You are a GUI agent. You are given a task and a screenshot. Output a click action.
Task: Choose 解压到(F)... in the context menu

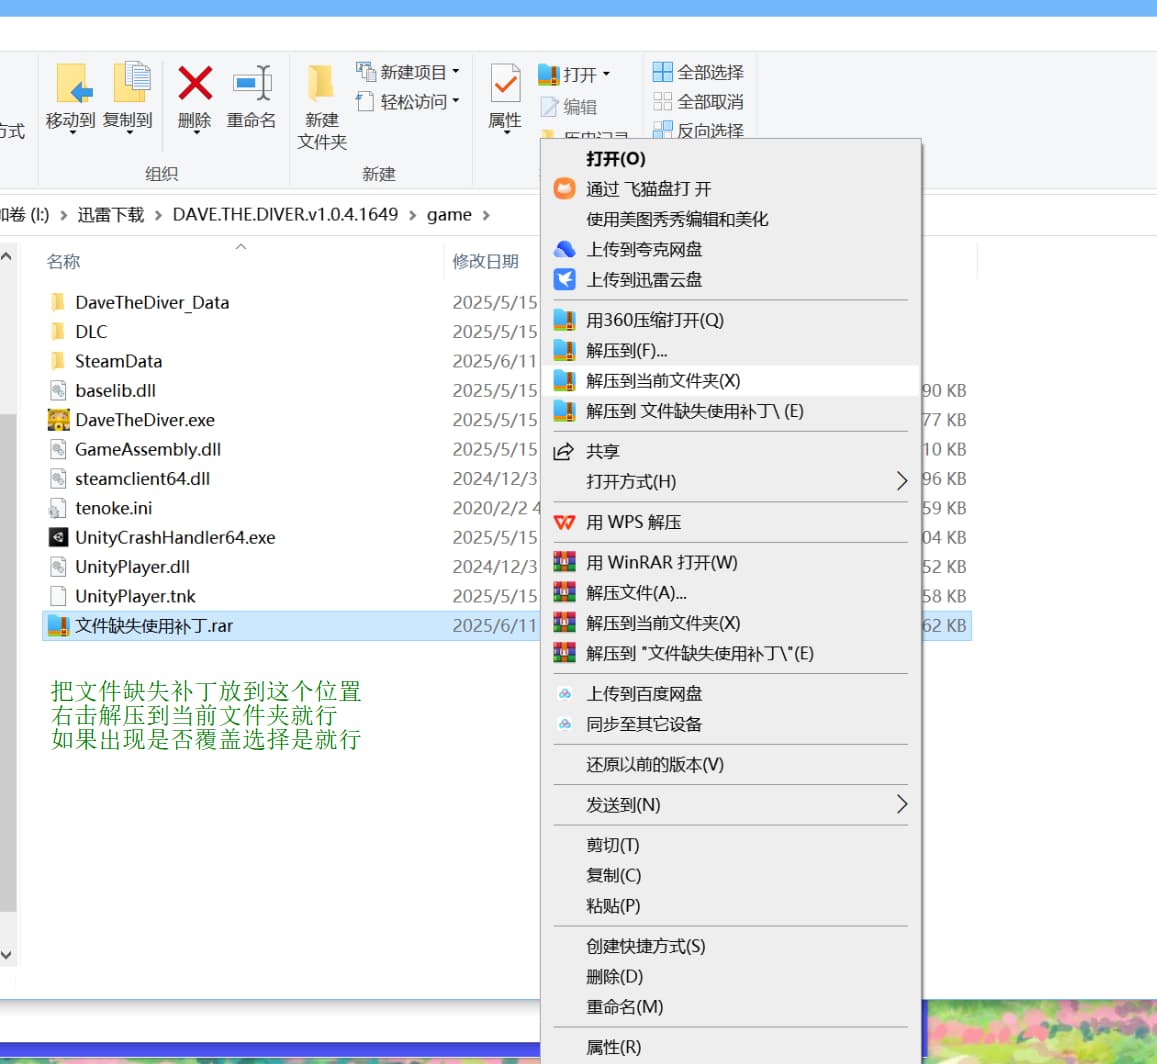coord(730,350)
